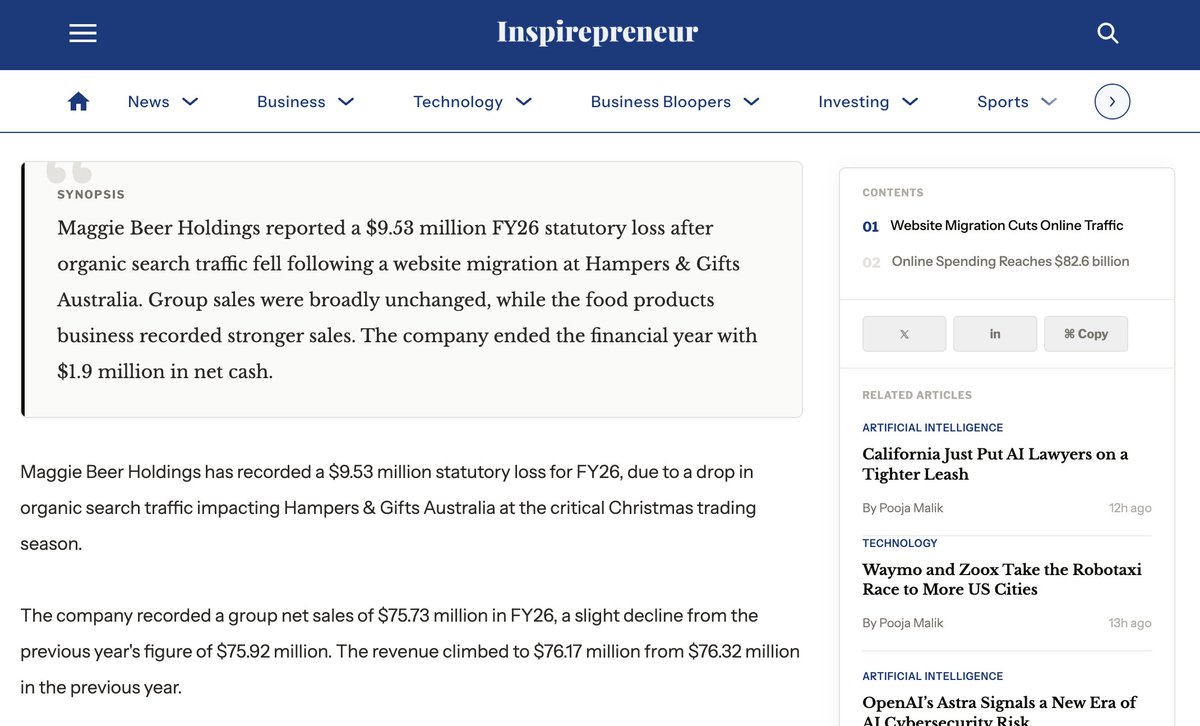Open the Technology menu item

pyautogui.click(x=458, y=102)
